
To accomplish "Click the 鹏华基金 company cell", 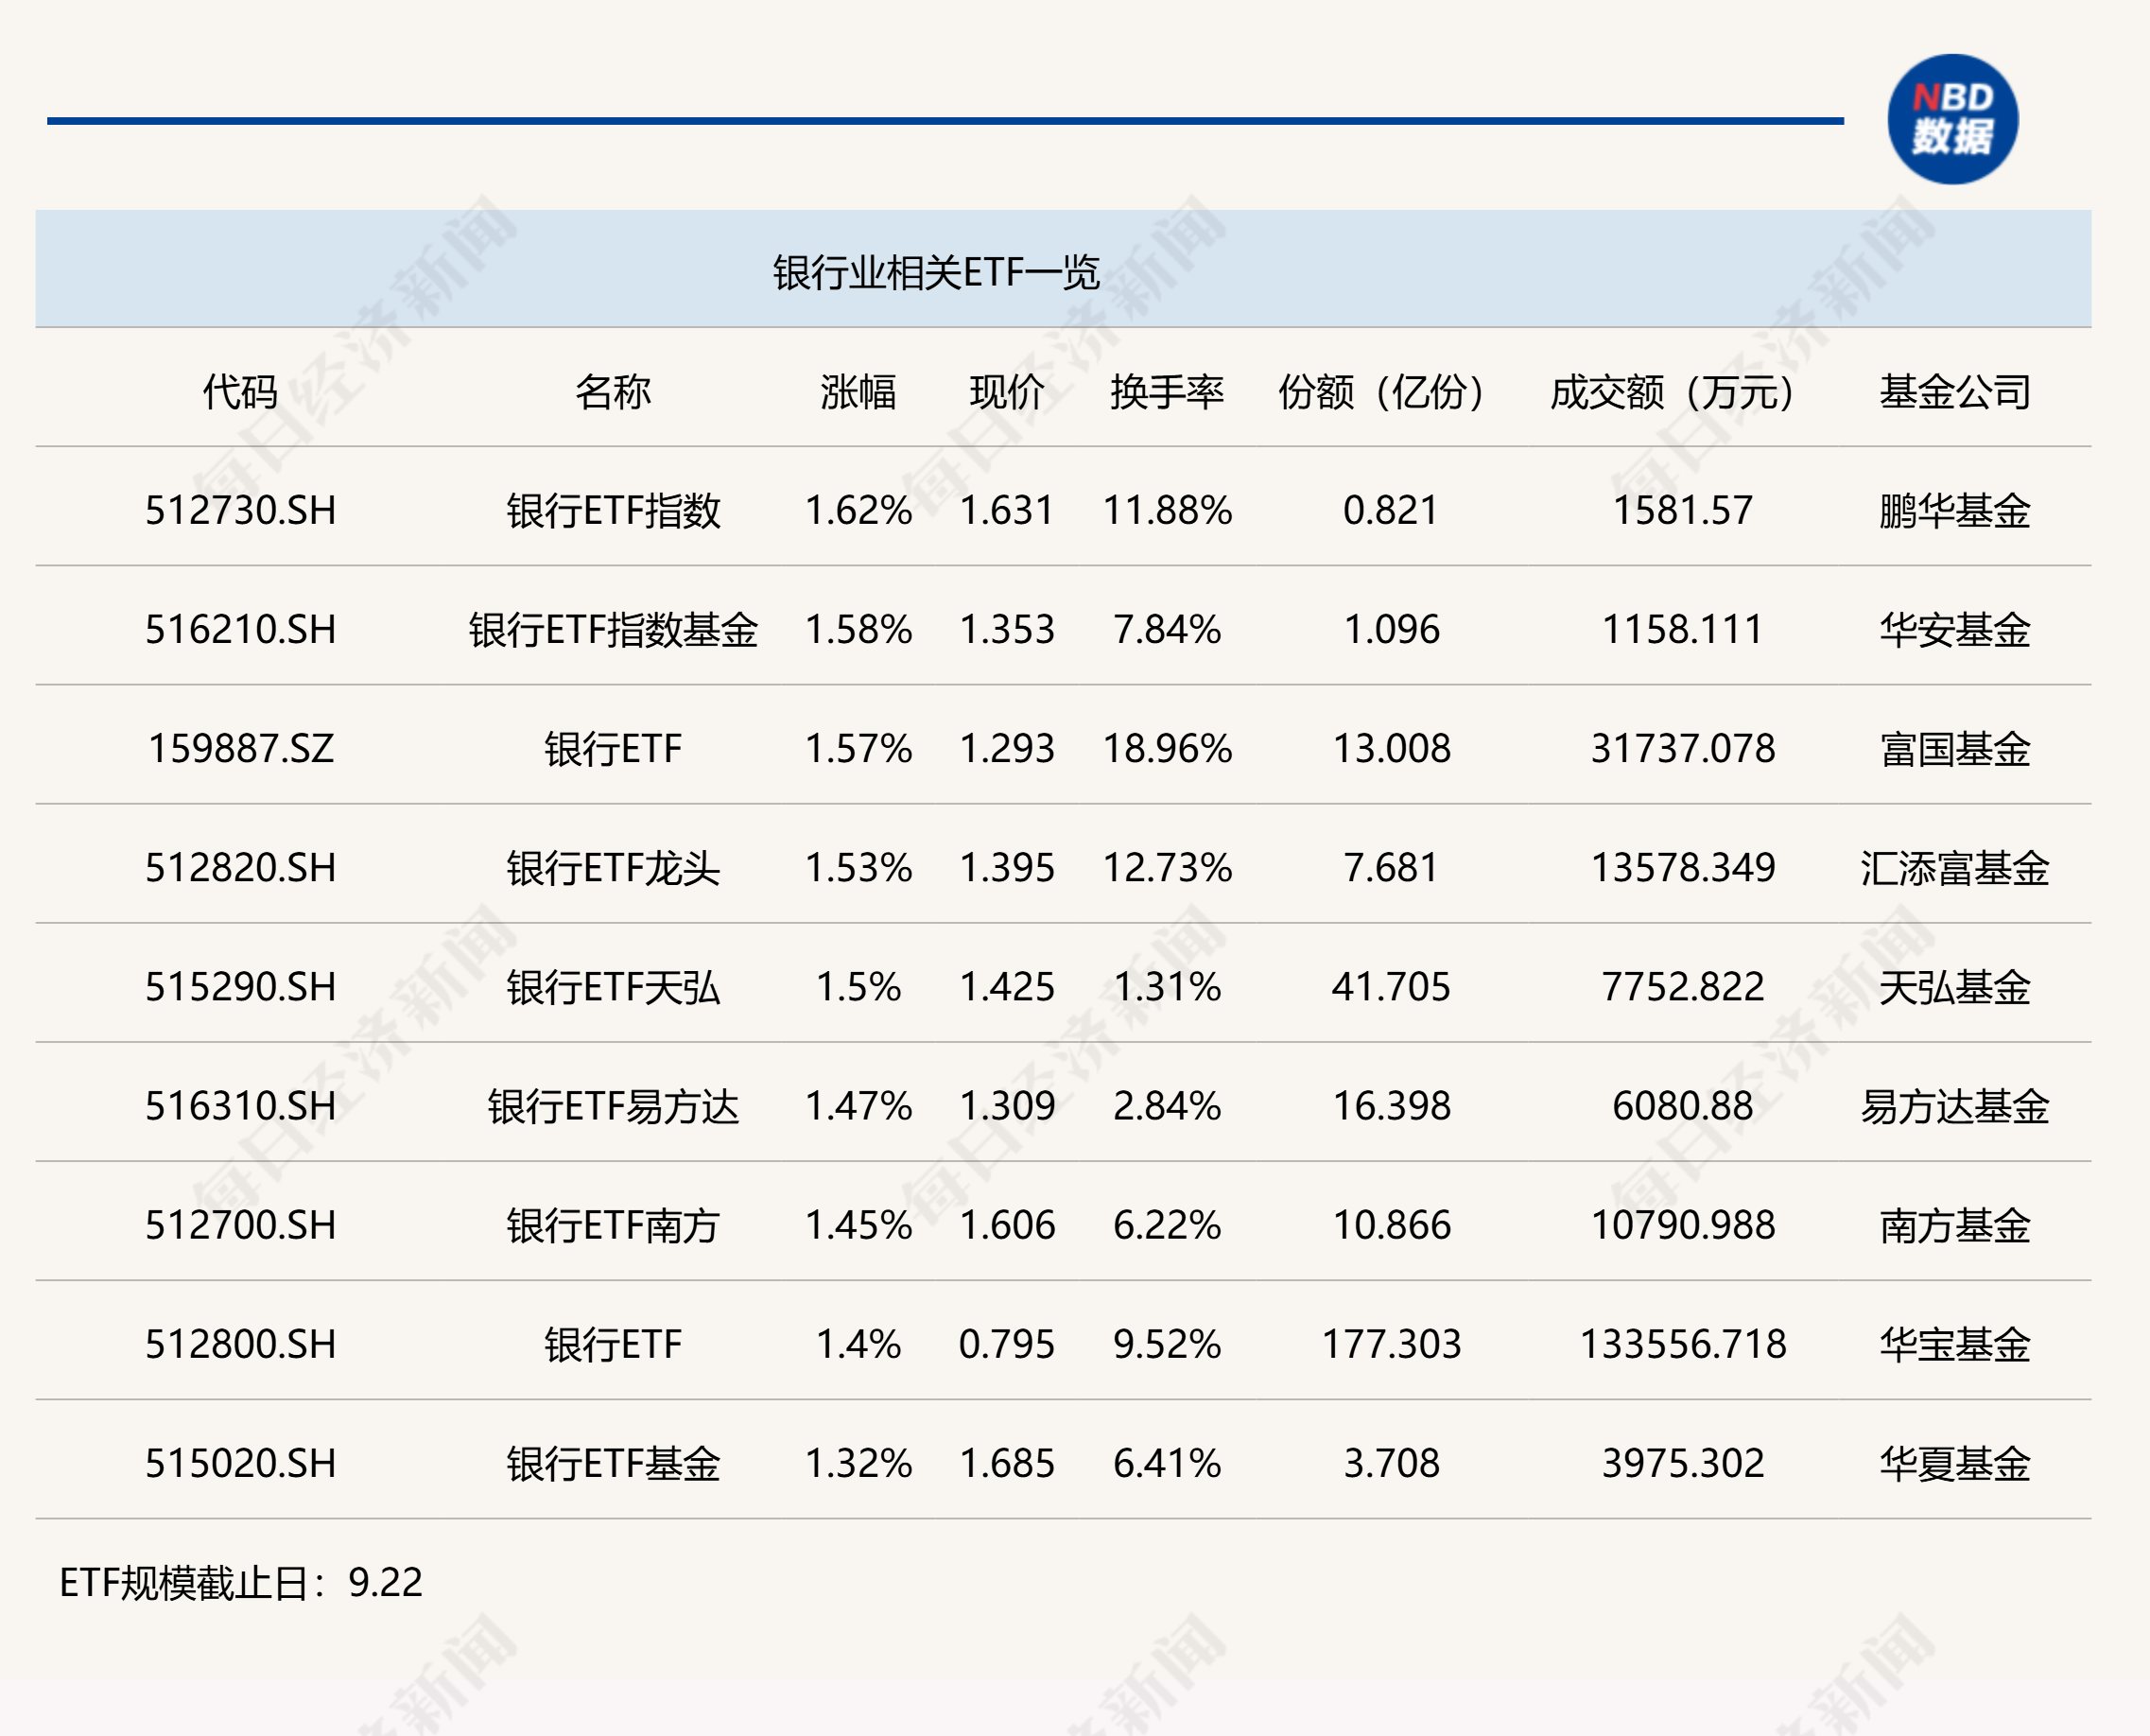I will [x=1954, y=510].
